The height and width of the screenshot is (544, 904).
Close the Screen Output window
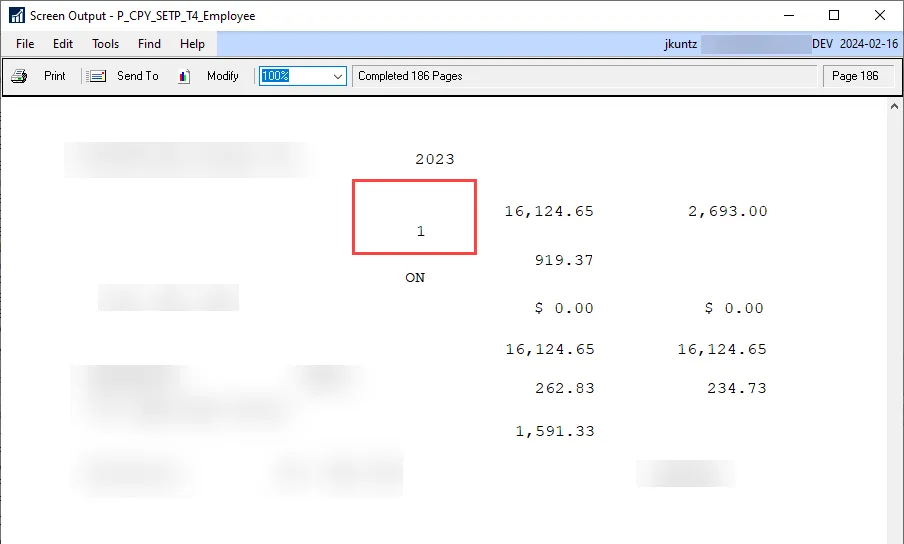click(x=880, y=16)
